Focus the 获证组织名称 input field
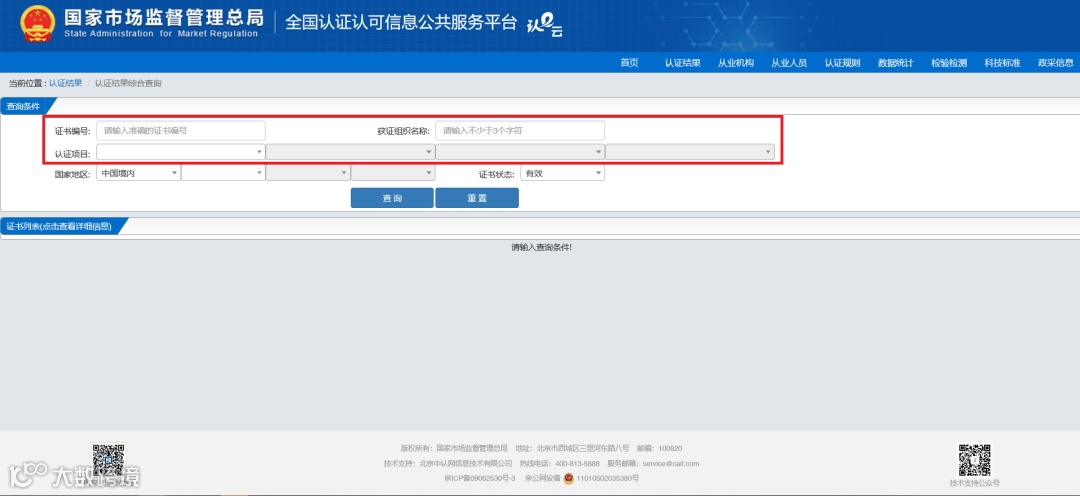 click(x=520, y=130)
